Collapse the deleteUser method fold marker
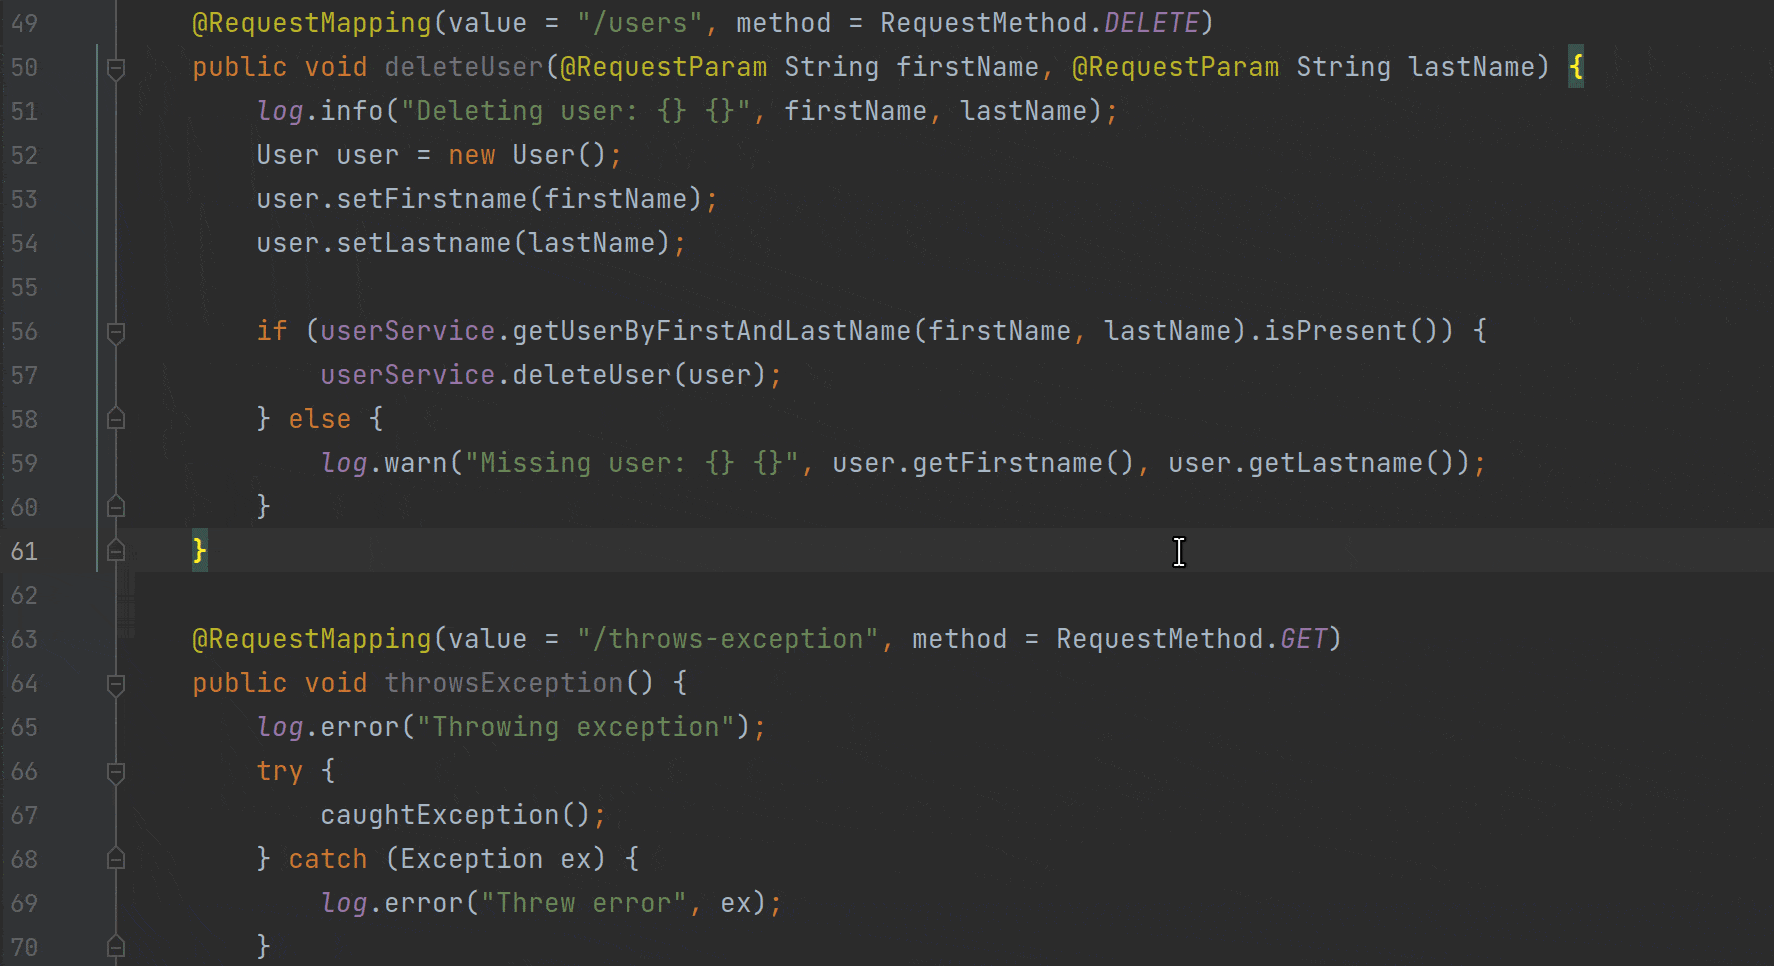1774x966 pixels. 116,68
